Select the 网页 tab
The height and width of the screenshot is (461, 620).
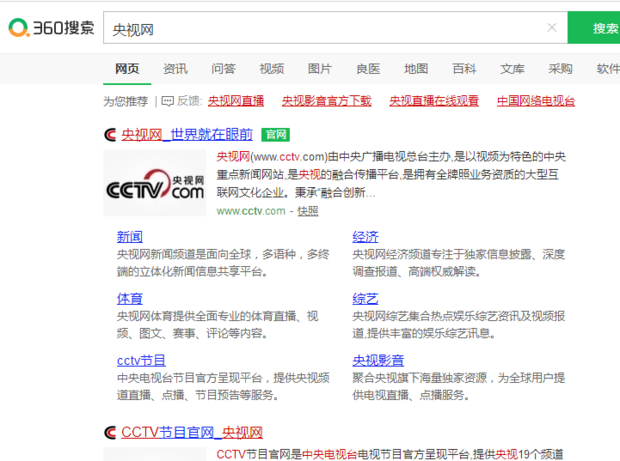tap(127, 69)
